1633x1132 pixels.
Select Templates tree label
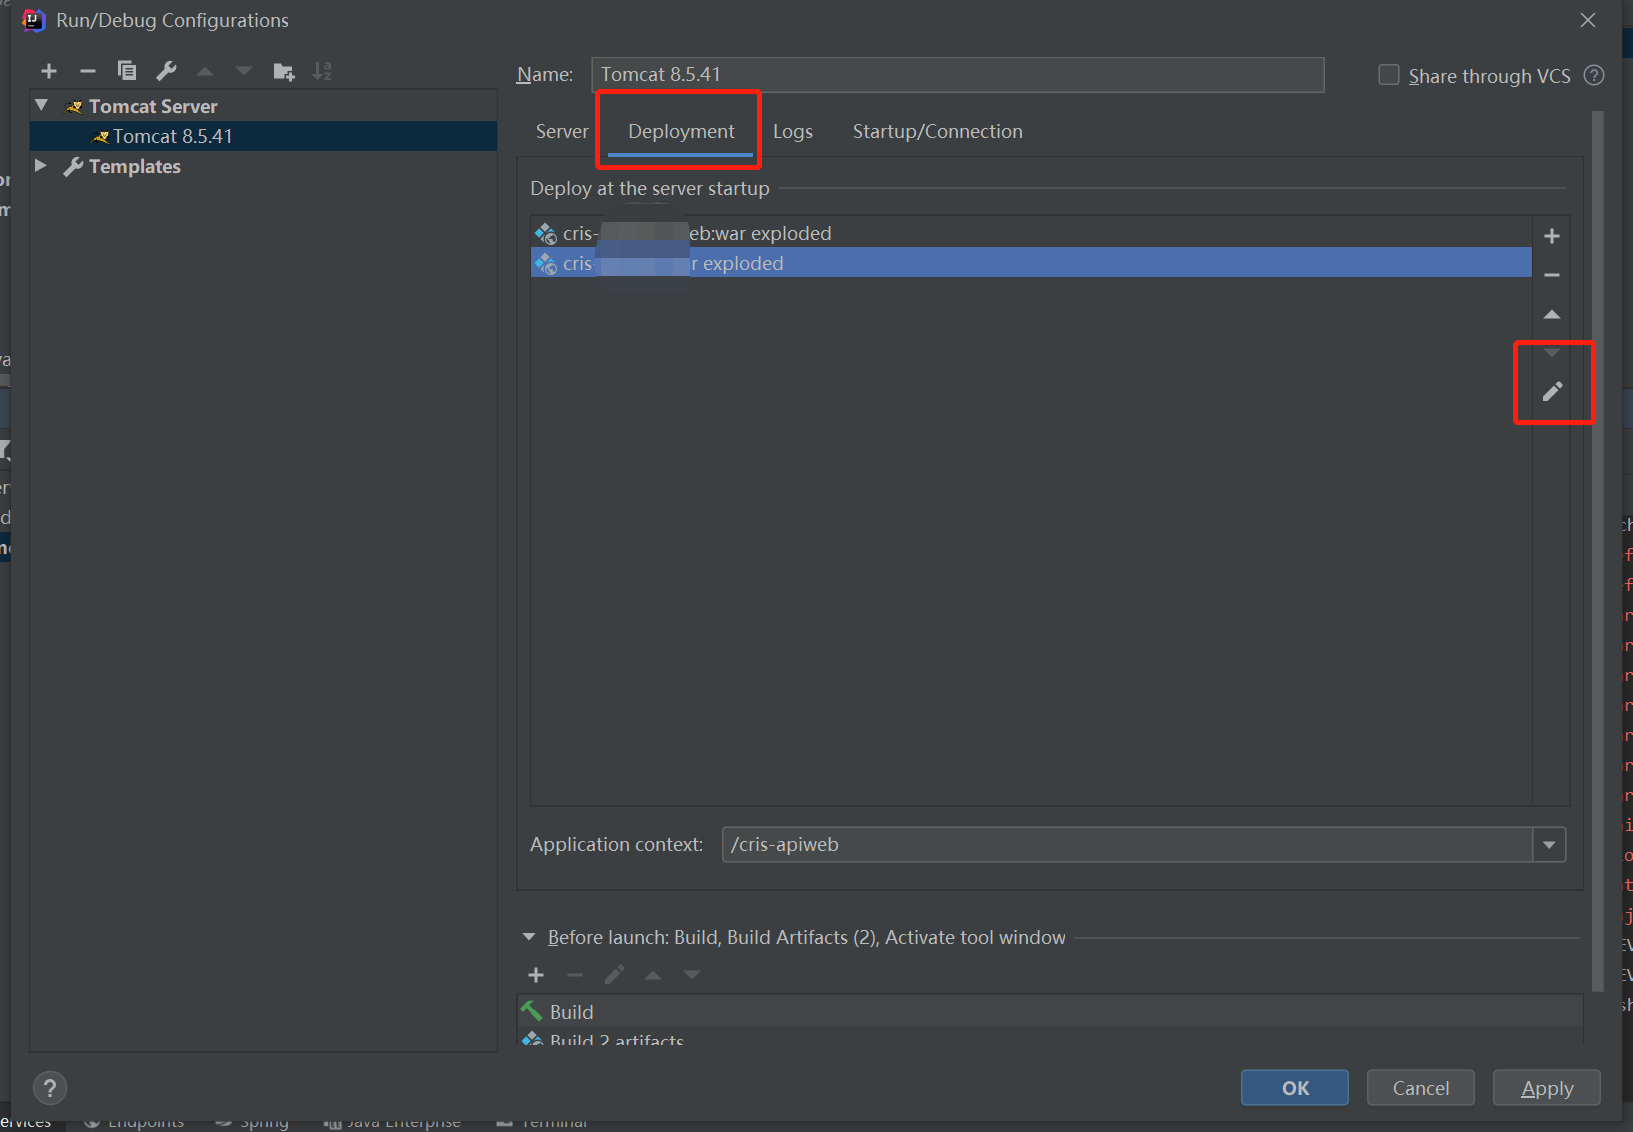pyautogui.click(x=135, y=166)
